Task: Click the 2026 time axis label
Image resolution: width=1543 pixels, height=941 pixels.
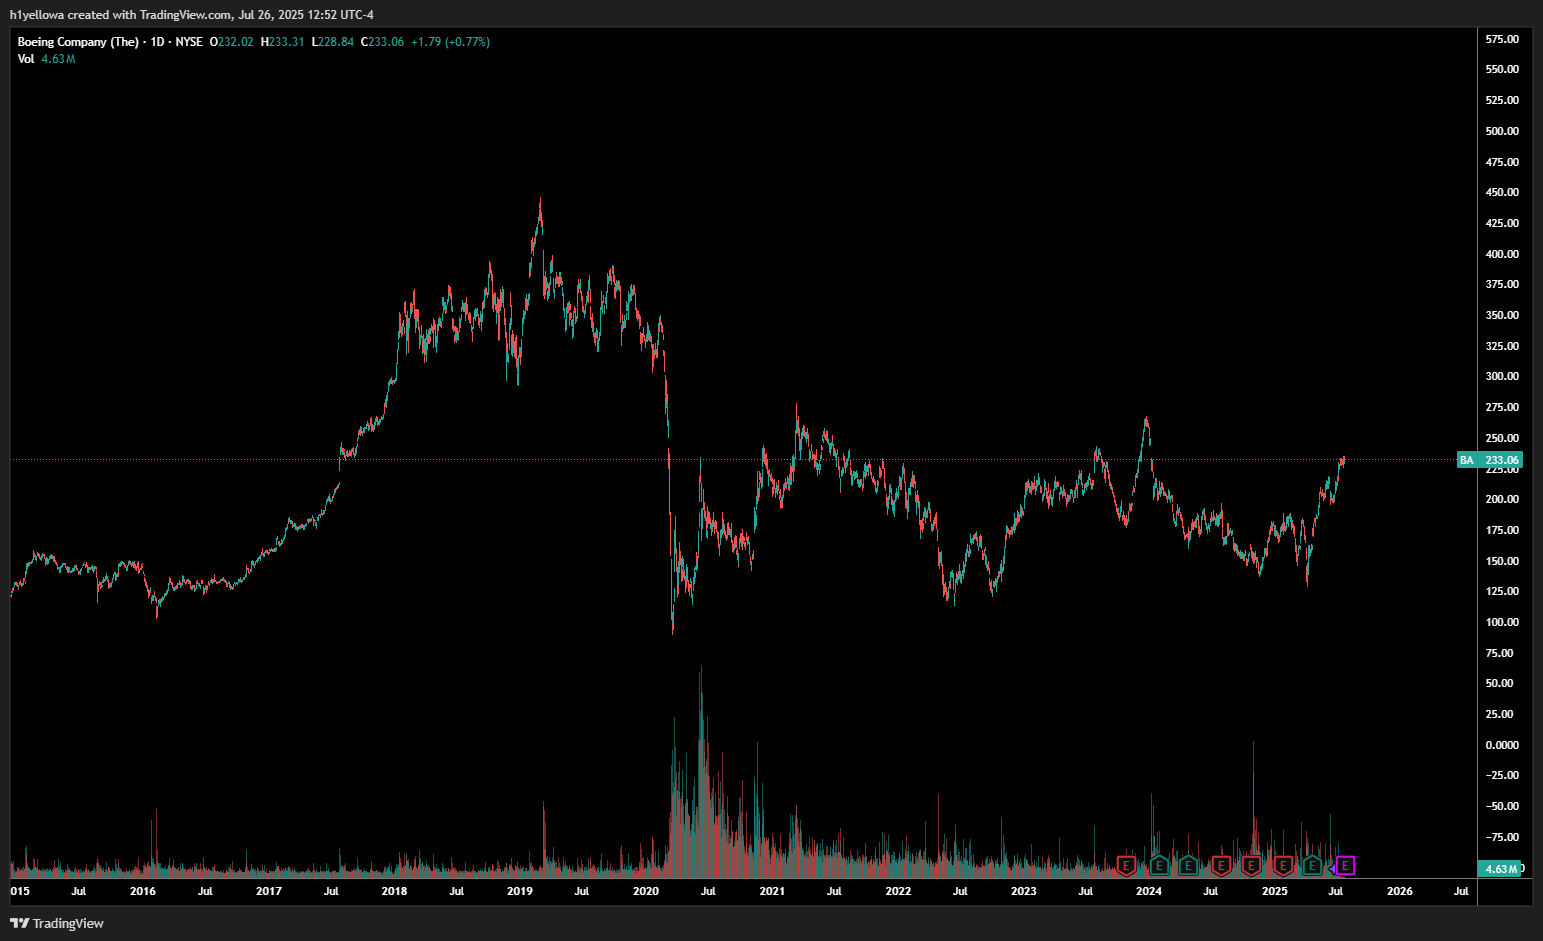Action: point(1400,891)
